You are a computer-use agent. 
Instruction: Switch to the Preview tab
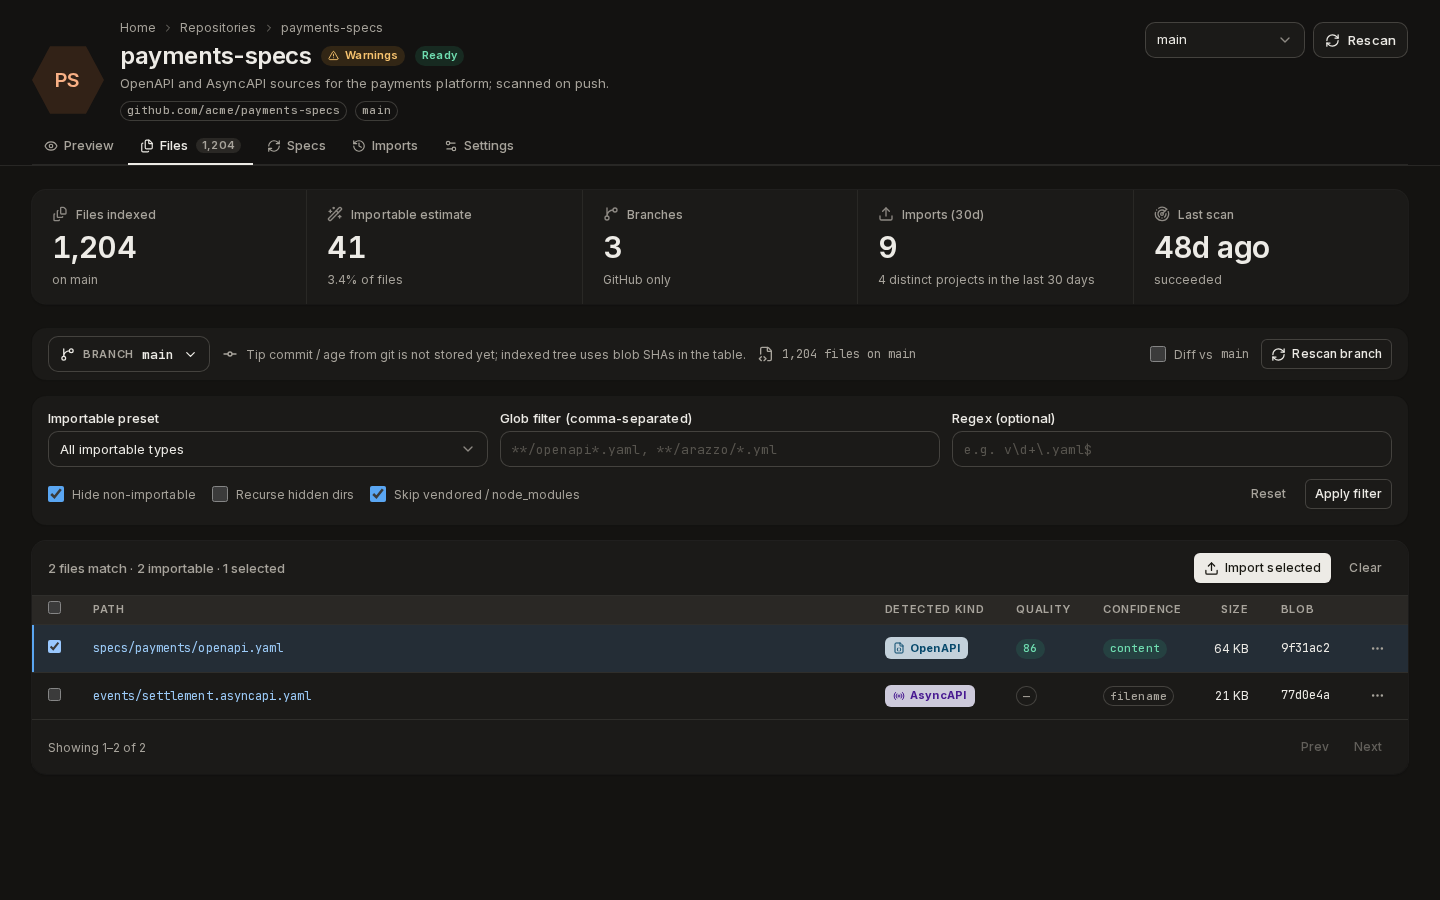tap(79, 146)
